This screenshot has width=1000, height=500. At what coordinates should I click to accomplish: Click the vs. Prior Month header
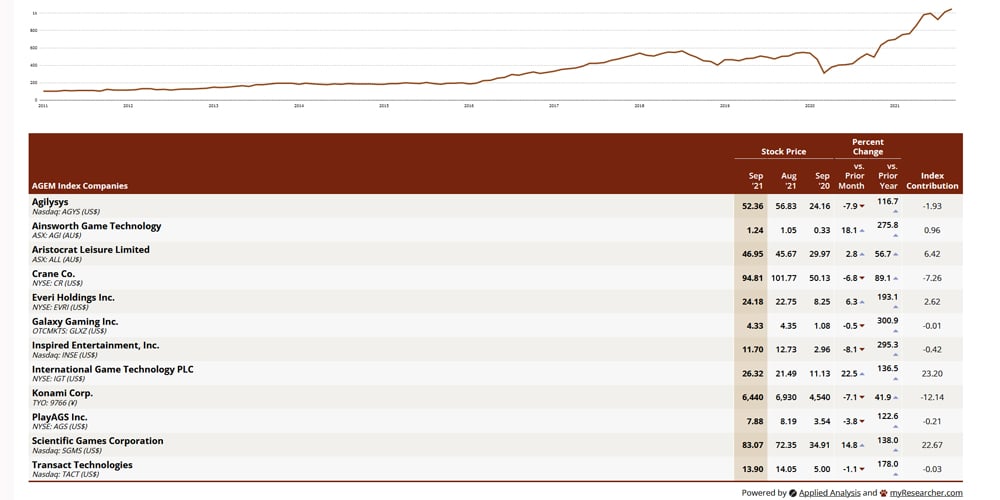[851, 176]
